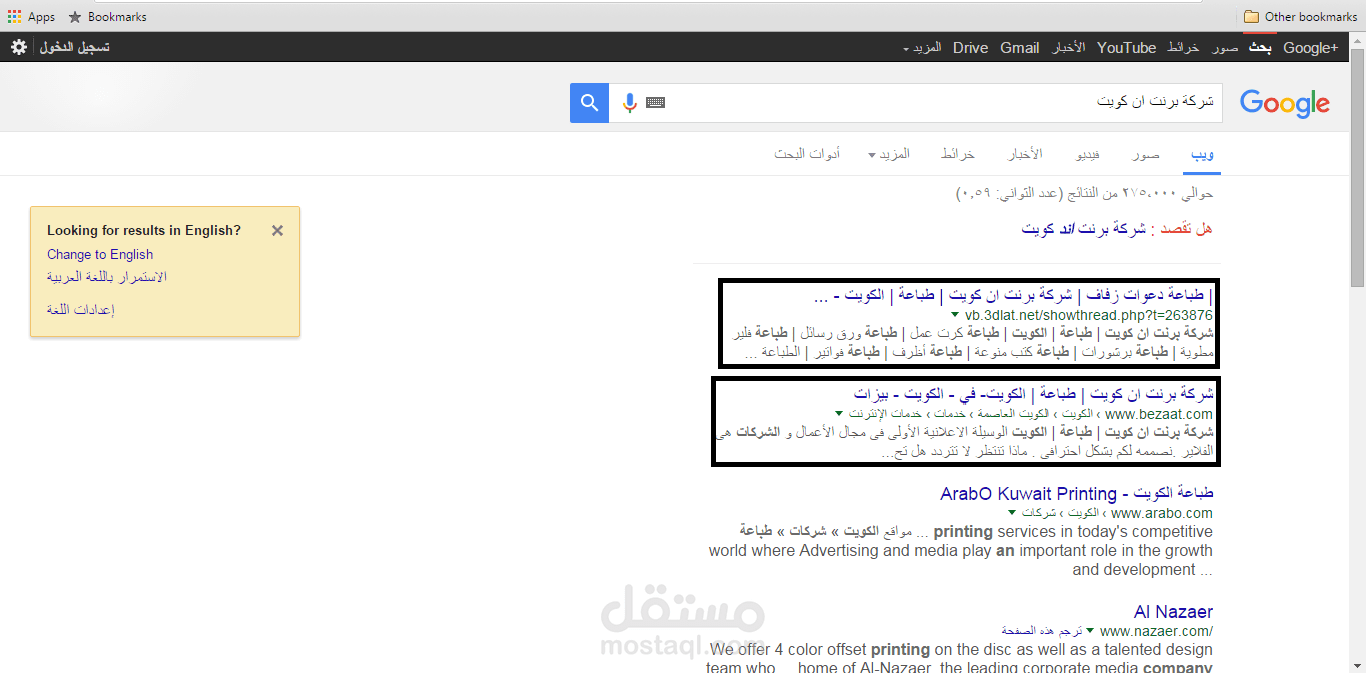Click the www.arabo.com URL text
Screen dimensions: 1366x673
[1160, 512]
